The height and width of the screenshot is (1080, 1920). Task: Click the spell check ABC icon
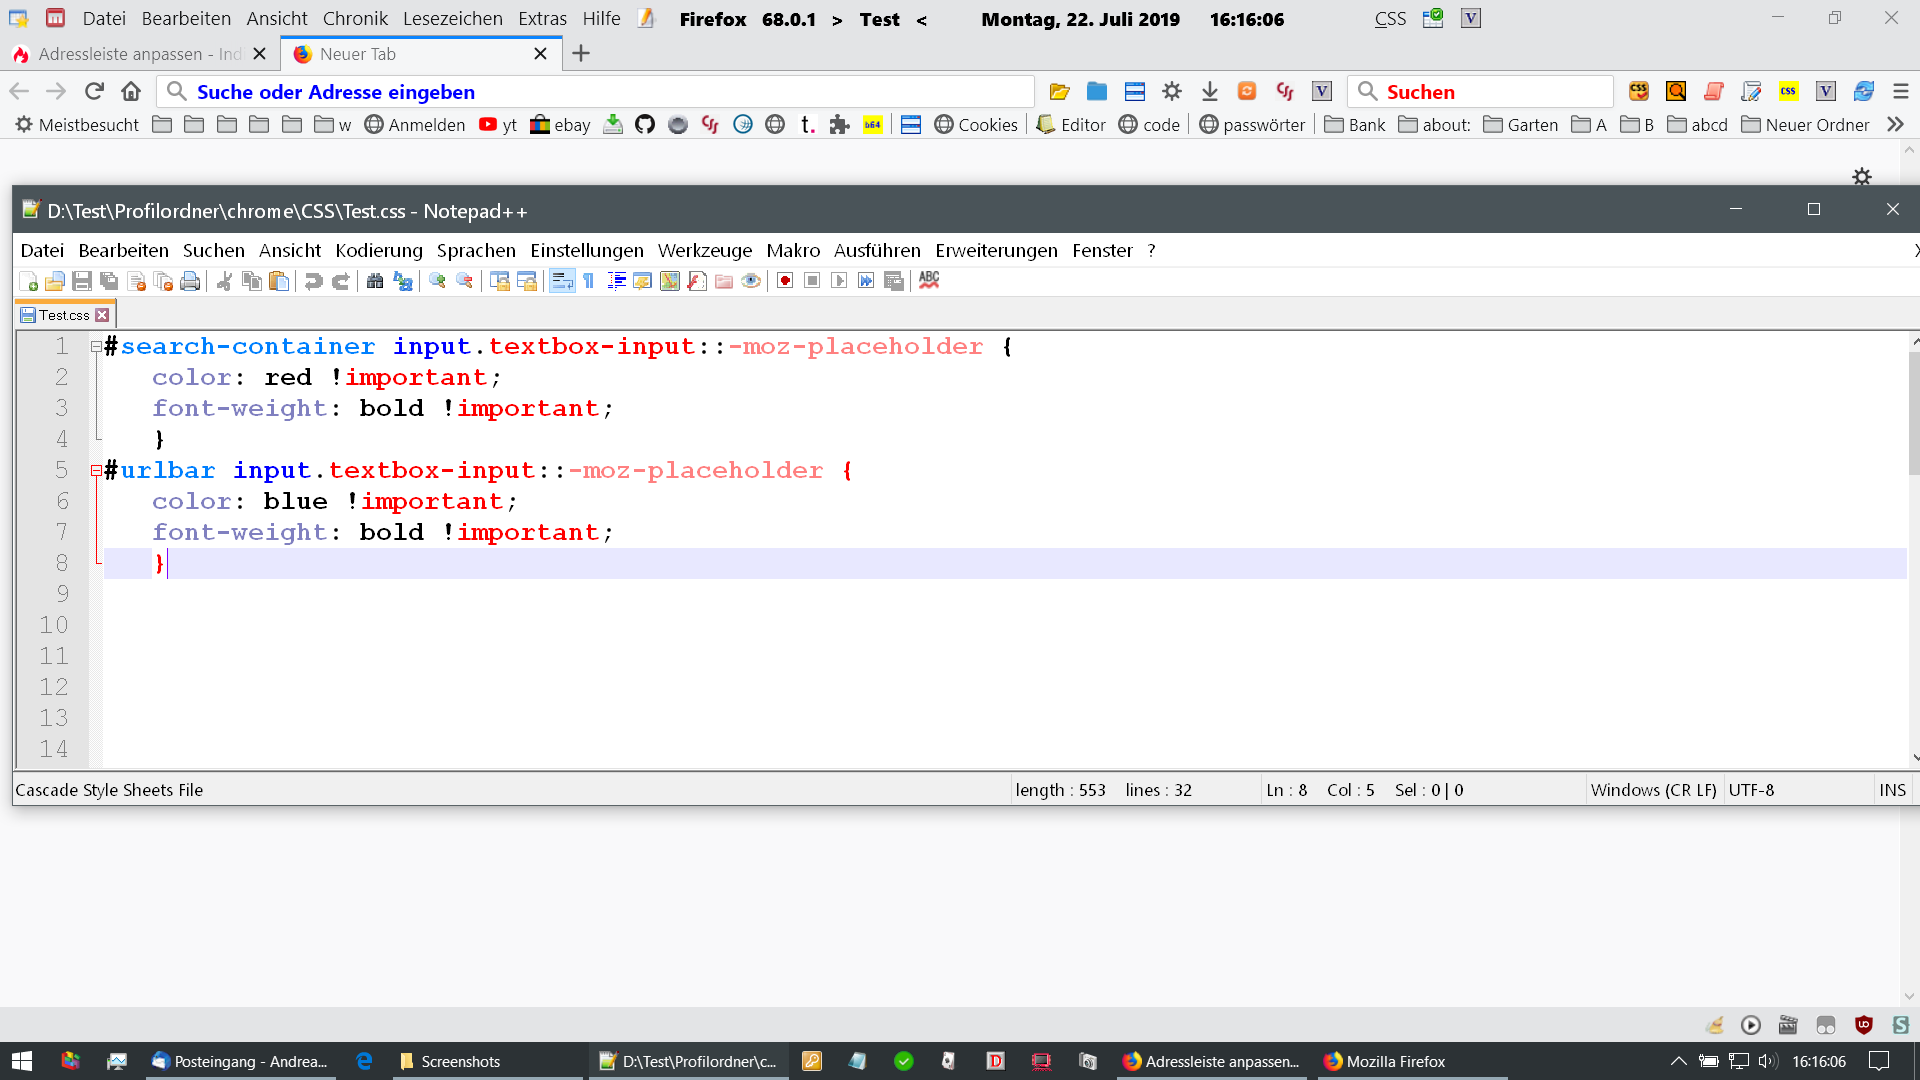929,281
